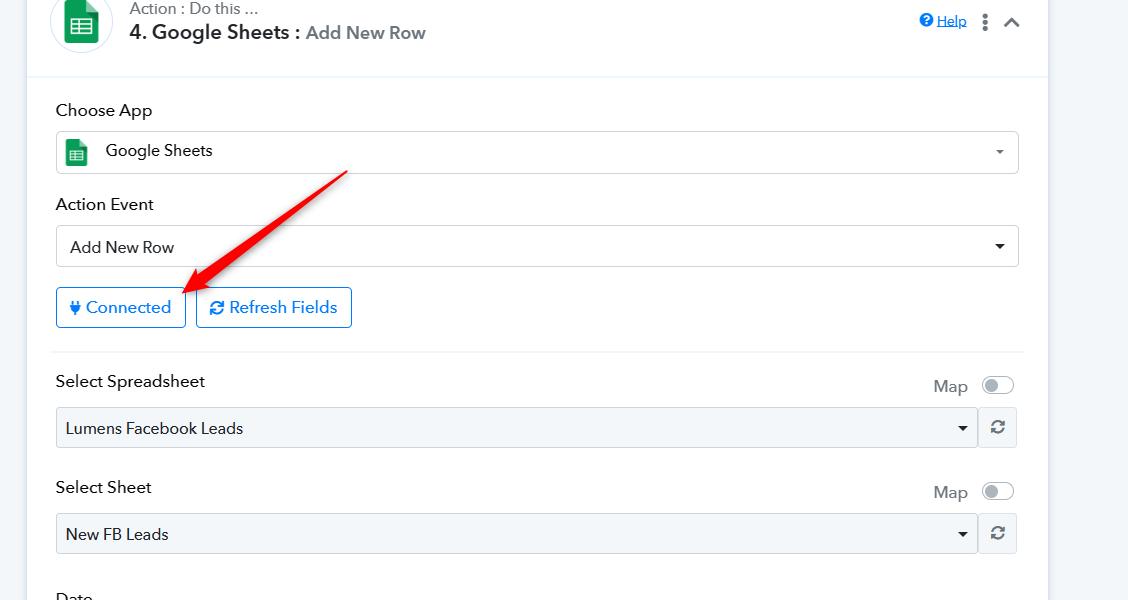Open the three-dot step options menu

click(x=985, y=22)
